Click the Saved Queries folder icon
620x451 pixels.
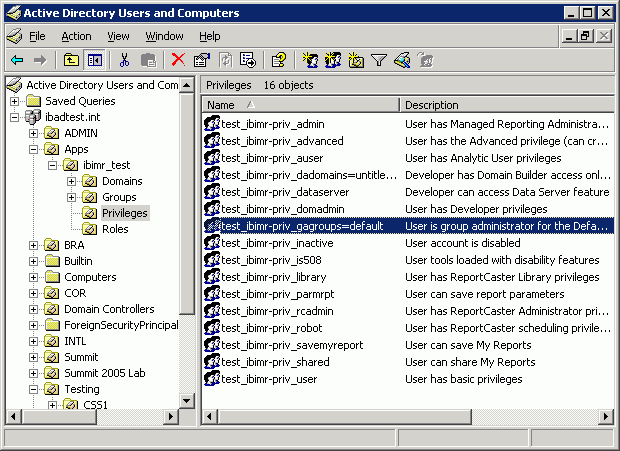click(x=34, y=101)
